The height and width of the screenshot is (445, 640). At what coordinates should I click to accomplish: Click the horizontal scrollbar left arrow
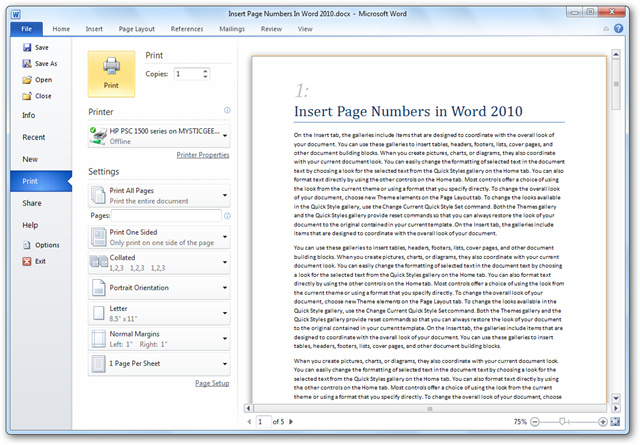tap(249, 408)
